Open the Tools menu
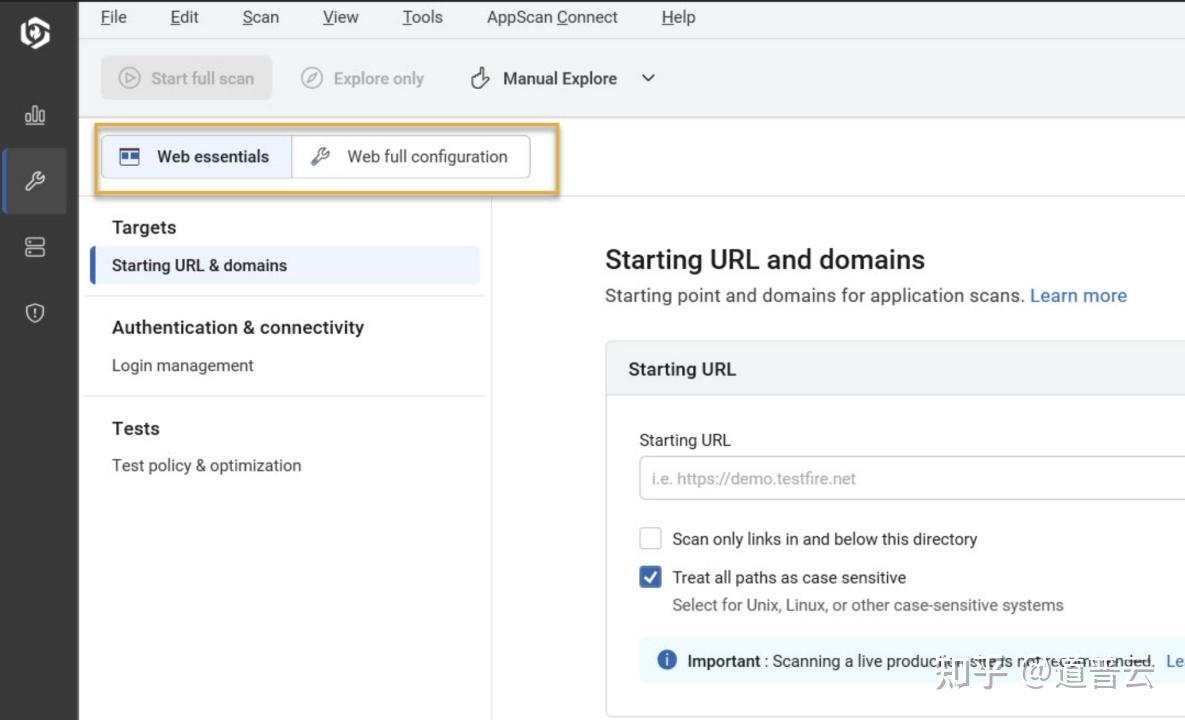Screen dimensions: 1185x720 (422, 17)
